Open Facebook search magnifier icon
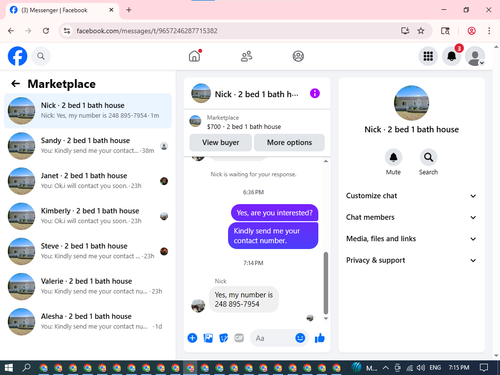 [x=41, y=56]
